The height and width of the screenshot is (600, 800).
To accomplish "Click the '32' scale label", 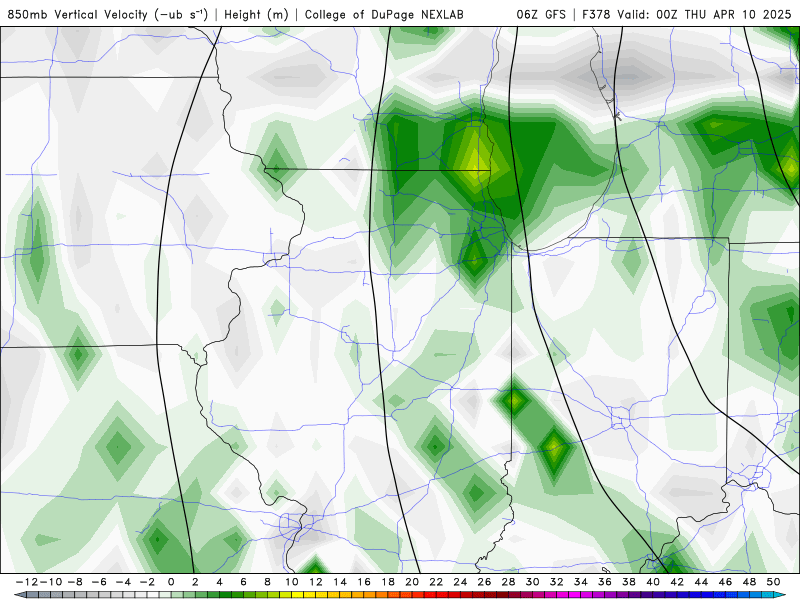I will click(557, 582).
